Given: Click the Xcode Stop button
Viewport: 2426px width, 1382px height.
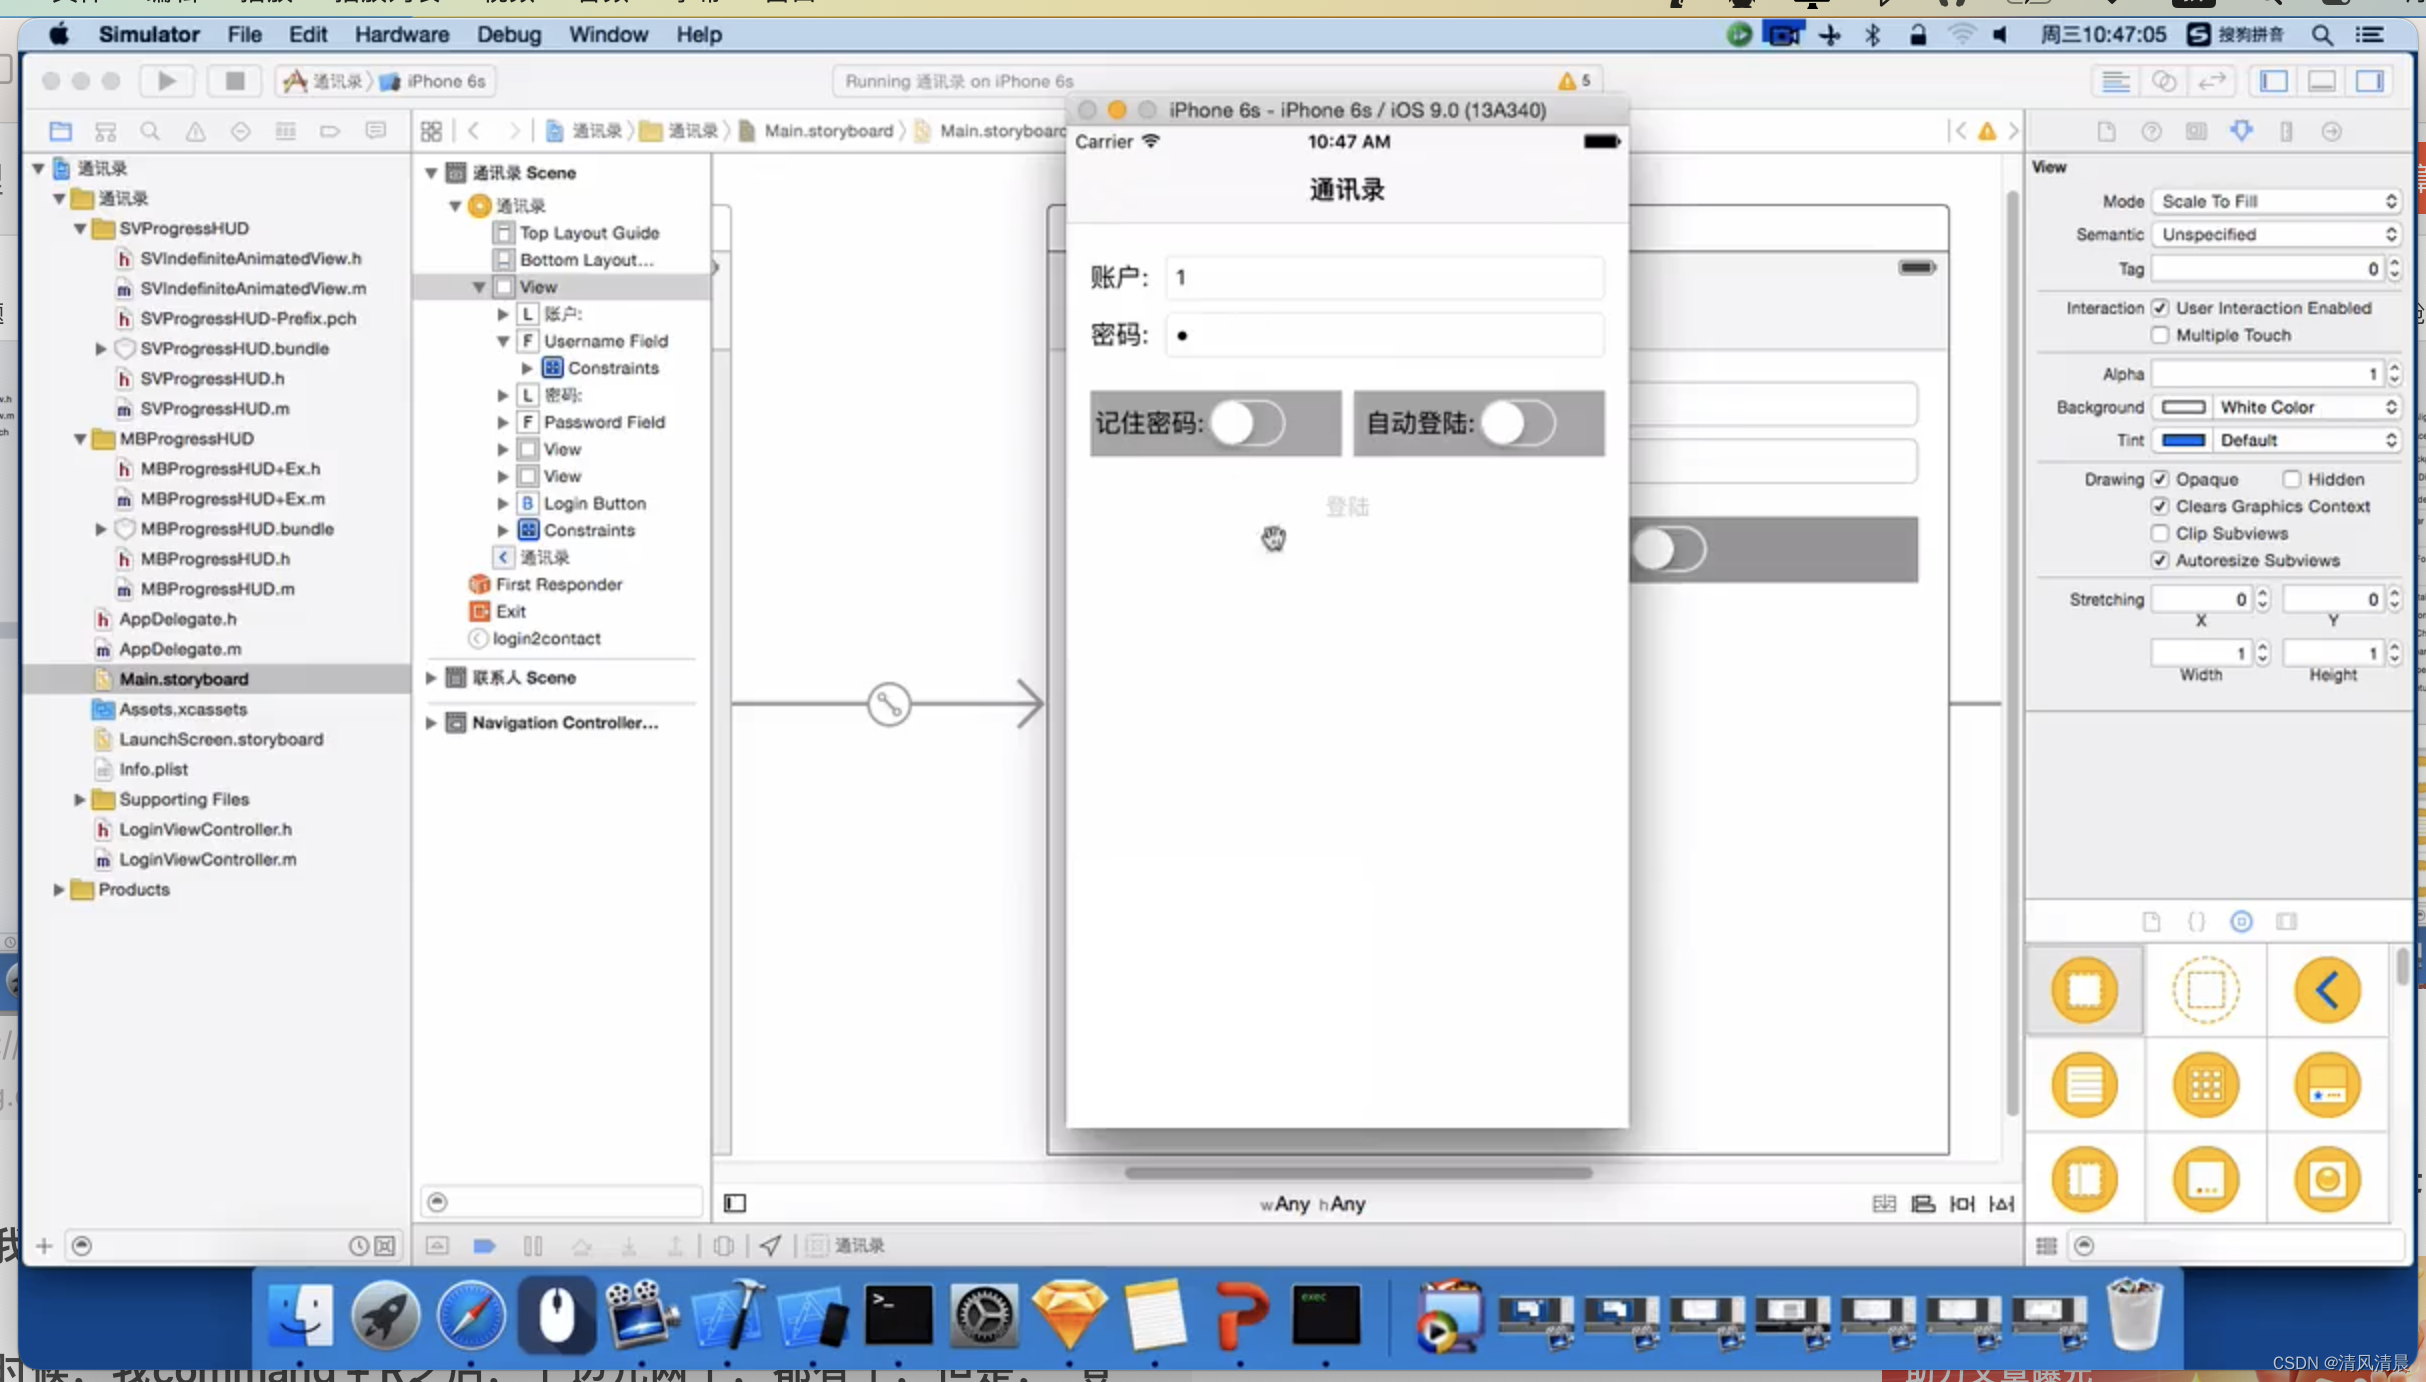Looking at the screenshot, I should [234, 81].
